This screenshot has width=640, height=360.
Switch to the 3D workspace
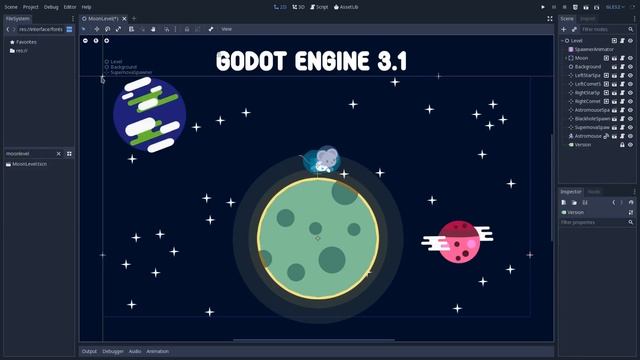(x=298, y=7)
